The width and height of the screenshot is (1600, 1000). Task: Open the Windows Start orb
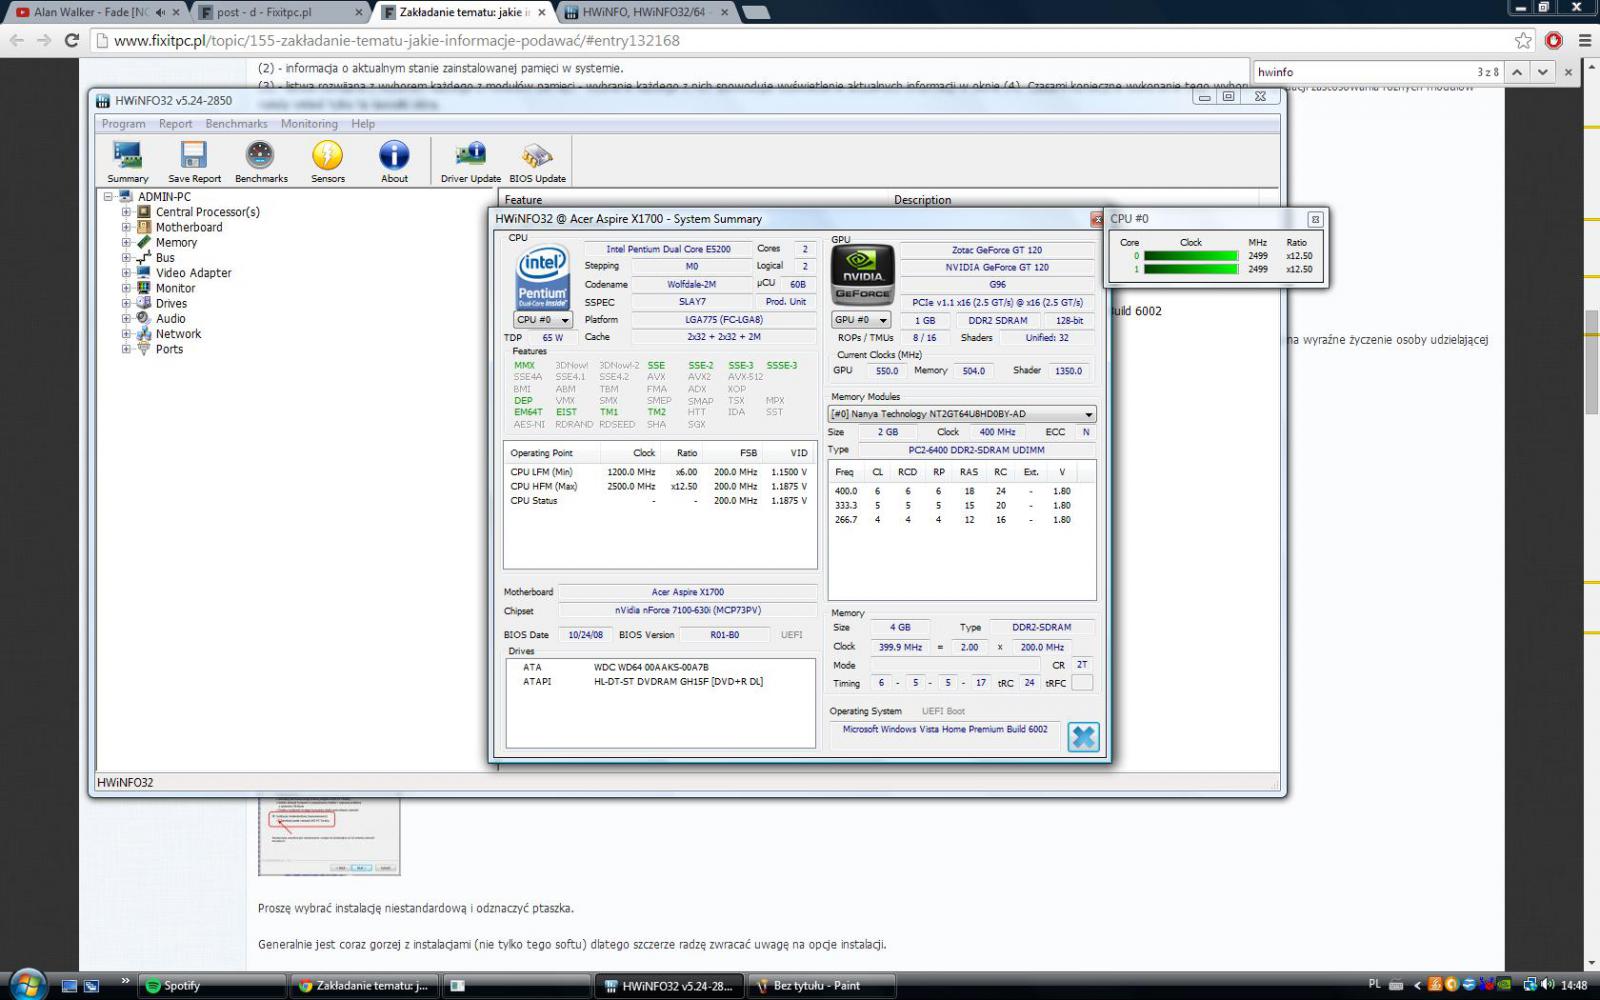point(26,985)
